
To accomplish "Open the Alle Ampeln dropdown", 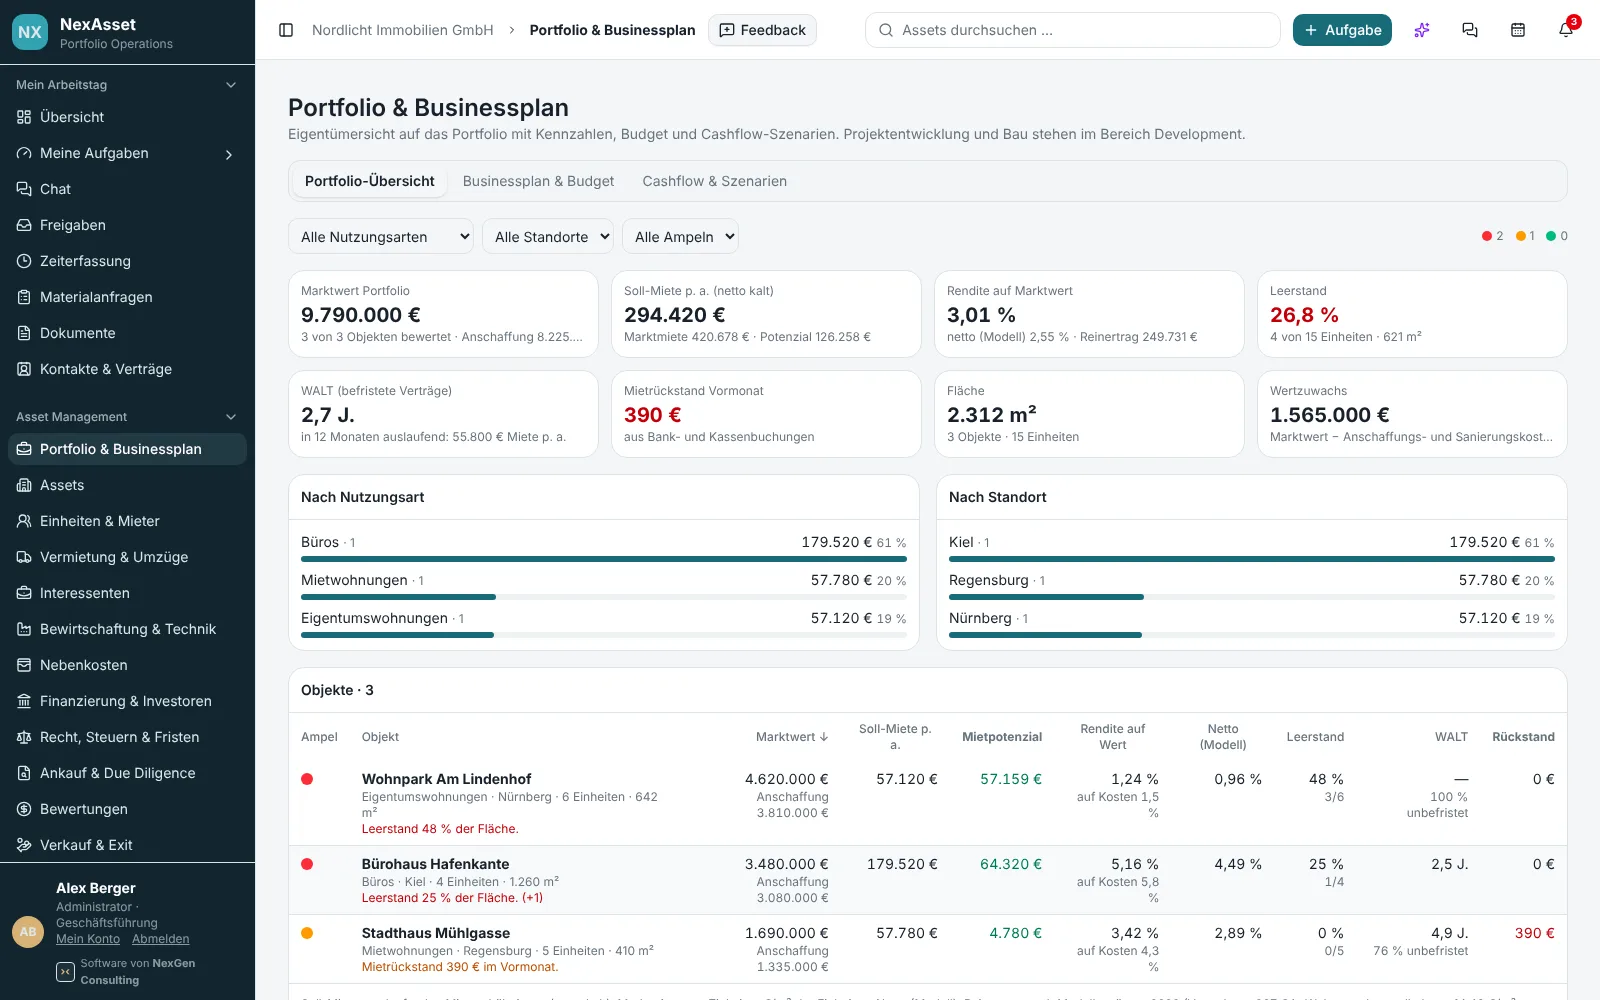I will click(x=680, y=237).
